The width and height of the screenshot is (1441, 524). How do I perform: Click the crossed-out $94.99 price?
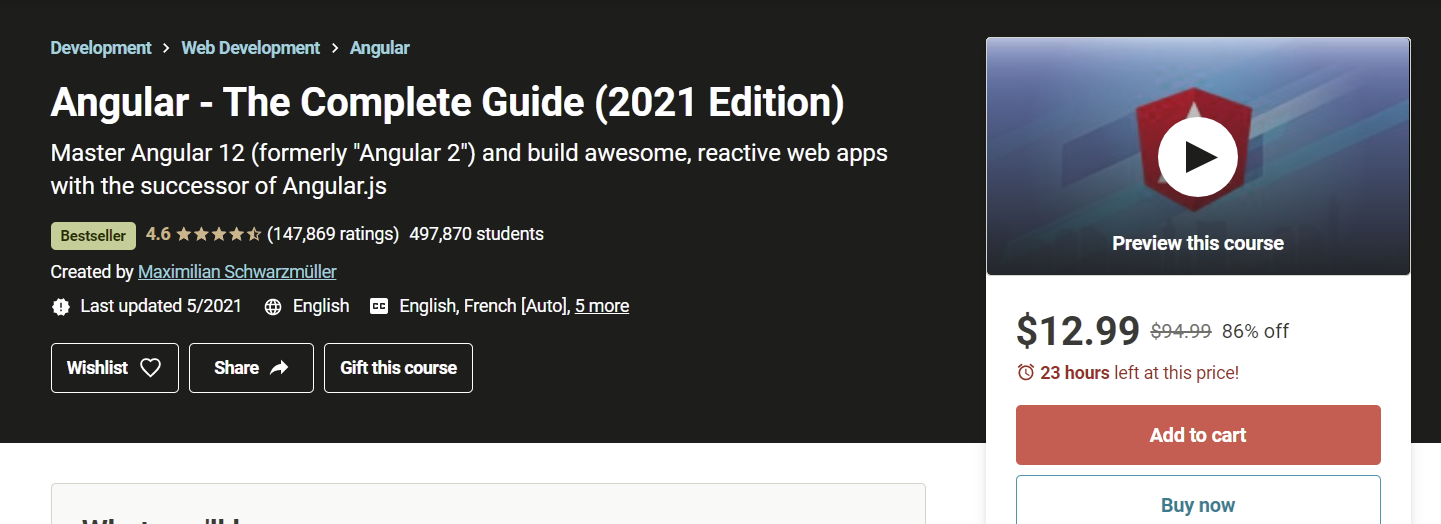(x=1181, y=332)
